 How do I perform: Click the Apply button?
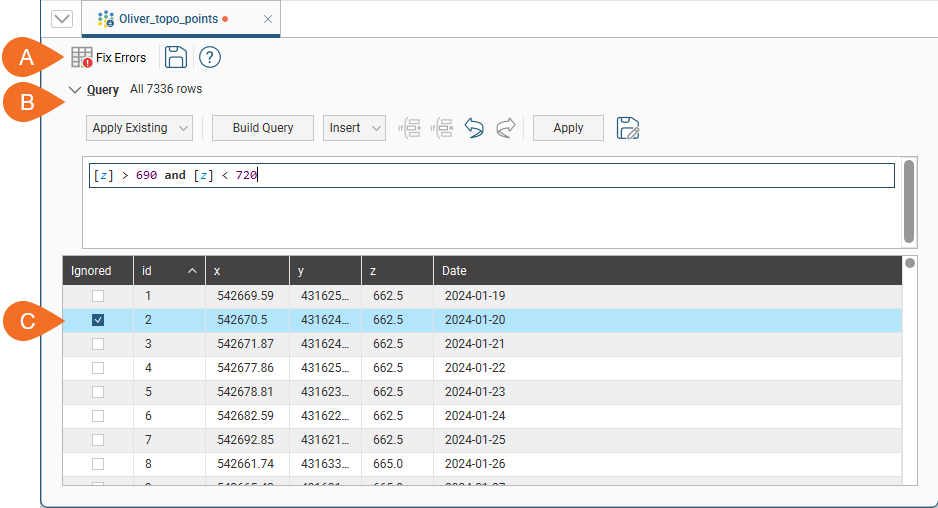click(568, 128)
